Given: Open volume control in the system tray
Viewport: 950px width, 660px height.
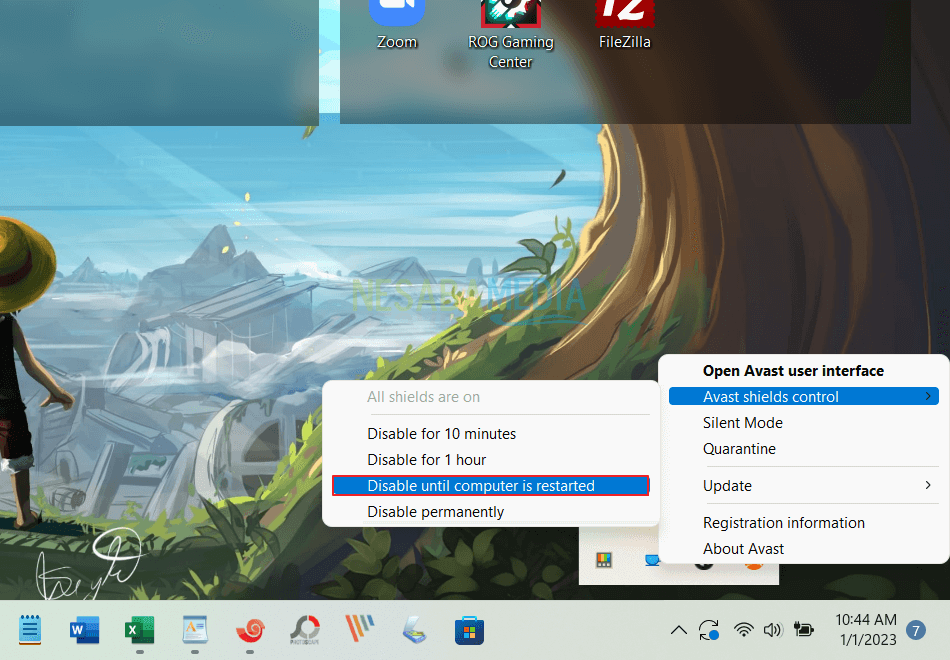Looking at the screenshot, I should 772,630.
